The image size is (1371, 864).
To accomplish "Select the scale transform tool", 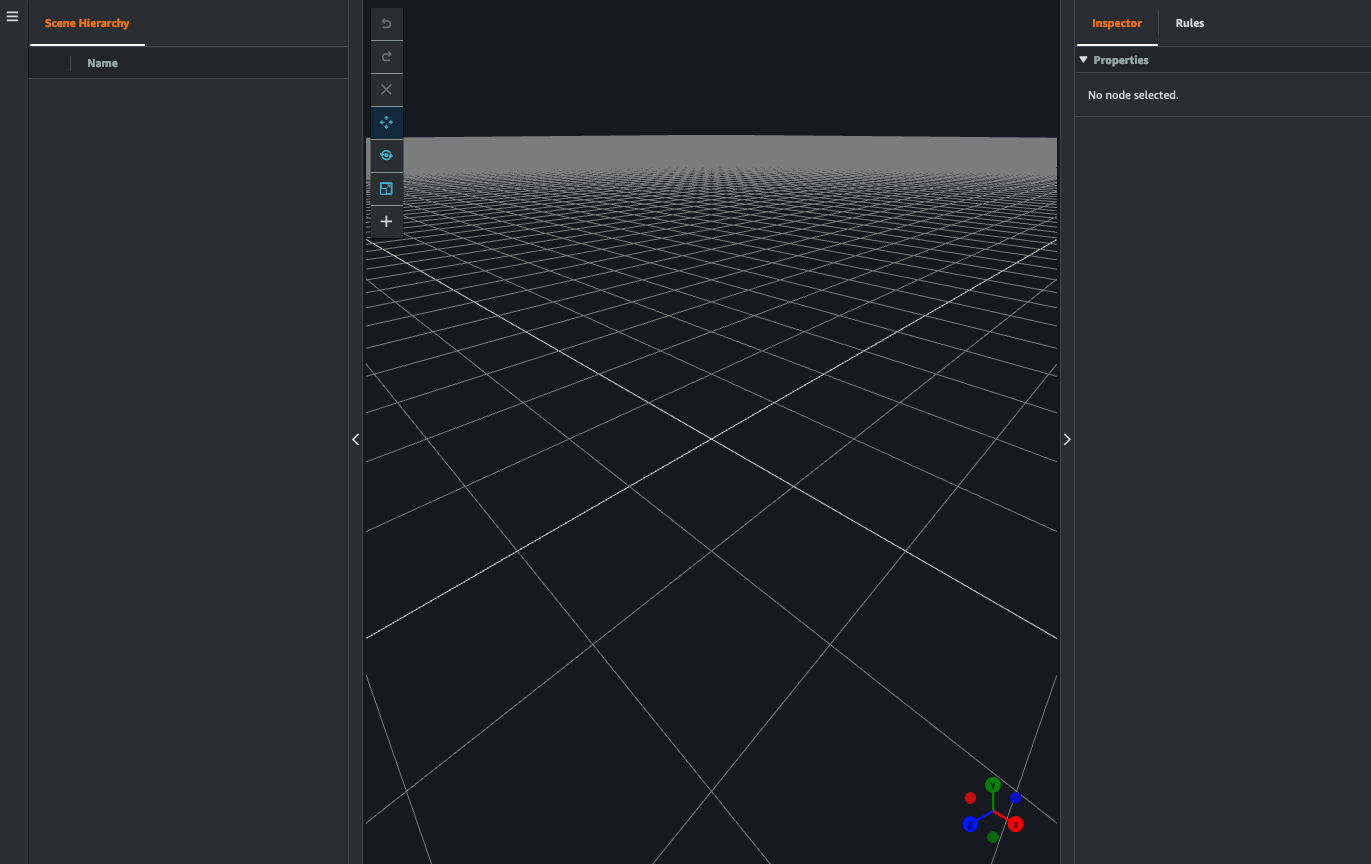I will pyautogui.click(x=386, y=189).
